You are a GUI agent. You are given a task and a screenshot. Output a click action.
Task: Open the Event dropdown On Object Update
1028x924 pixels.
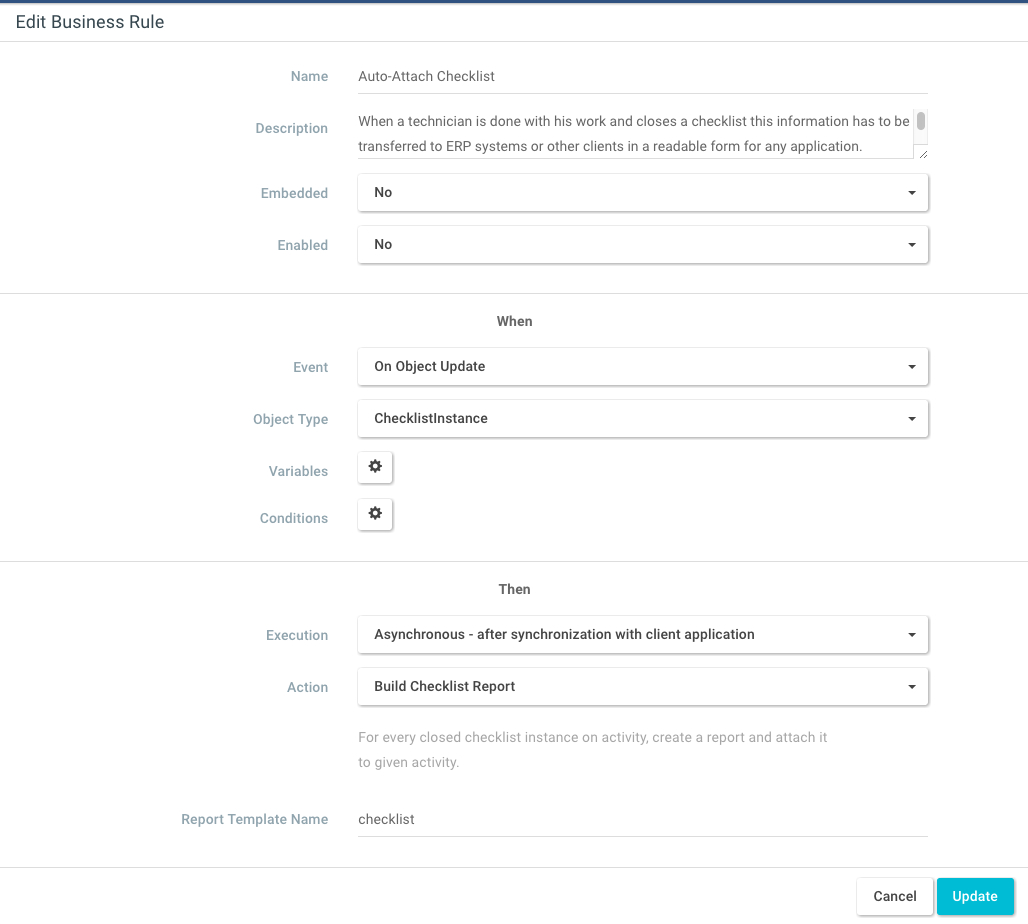click(642, 367)
